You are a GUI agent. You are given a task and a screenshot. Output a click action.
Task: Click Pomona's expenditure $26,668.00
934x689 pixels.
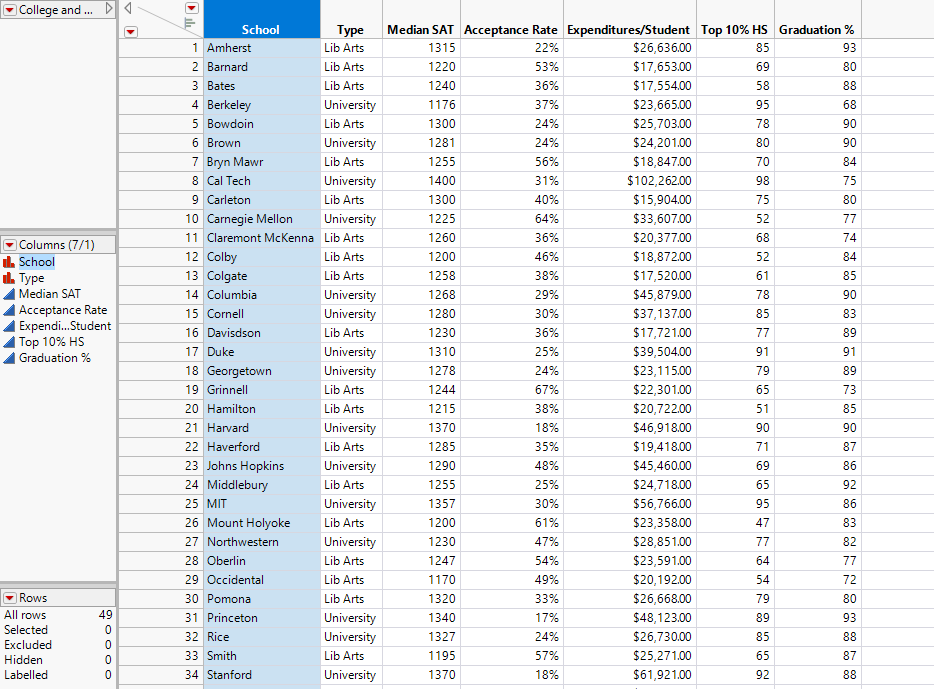click(x=630, y=599)
